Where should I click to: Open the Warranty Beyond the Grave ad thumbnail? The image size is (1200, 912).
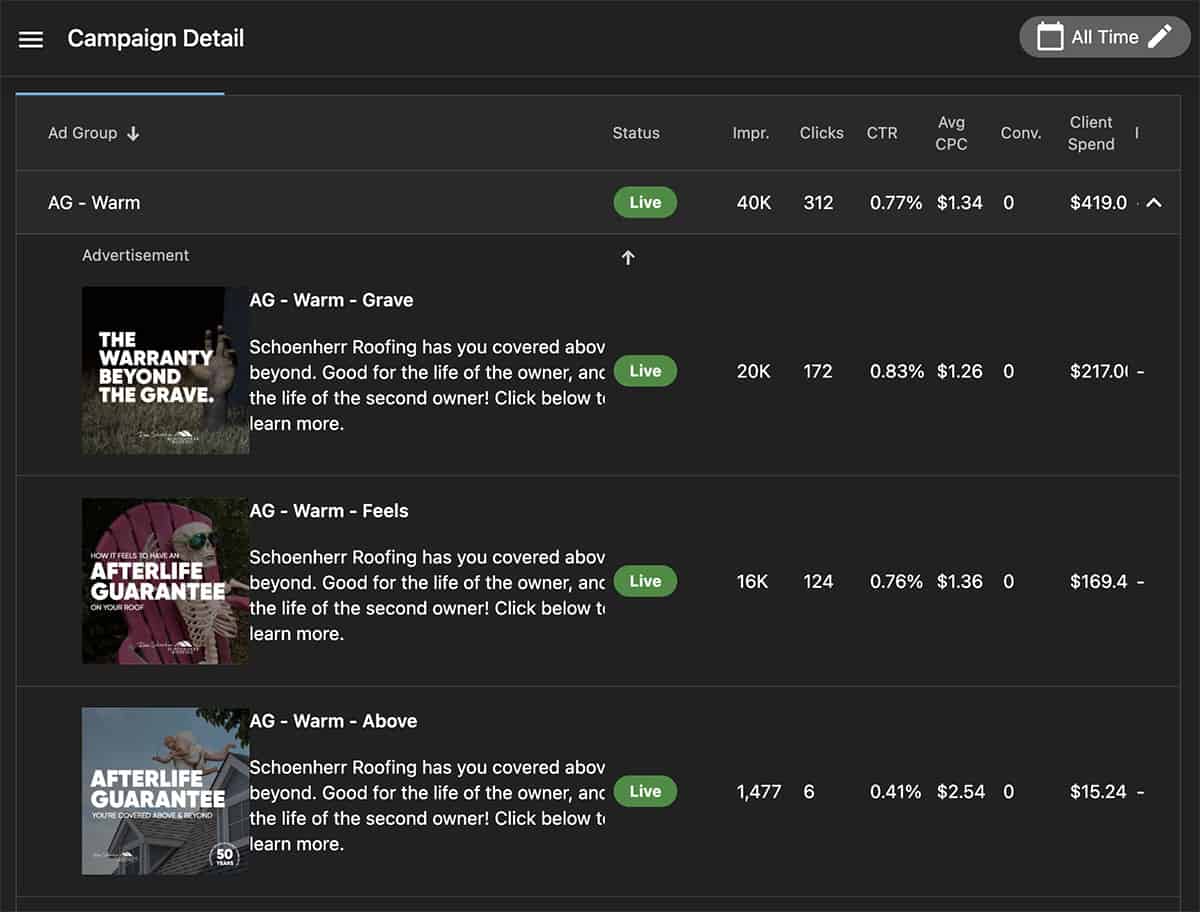pyautogui.click(x=165, y=370)
